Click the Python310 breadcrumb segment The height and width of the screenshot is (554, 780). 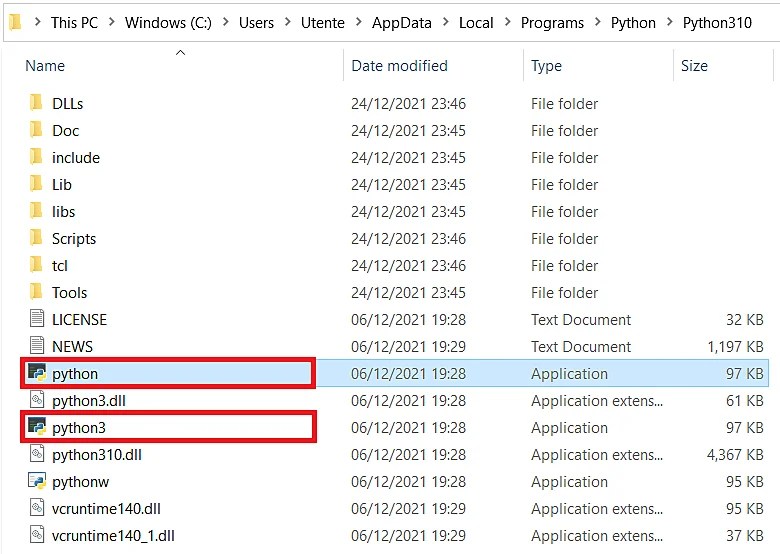pos(717,22)
